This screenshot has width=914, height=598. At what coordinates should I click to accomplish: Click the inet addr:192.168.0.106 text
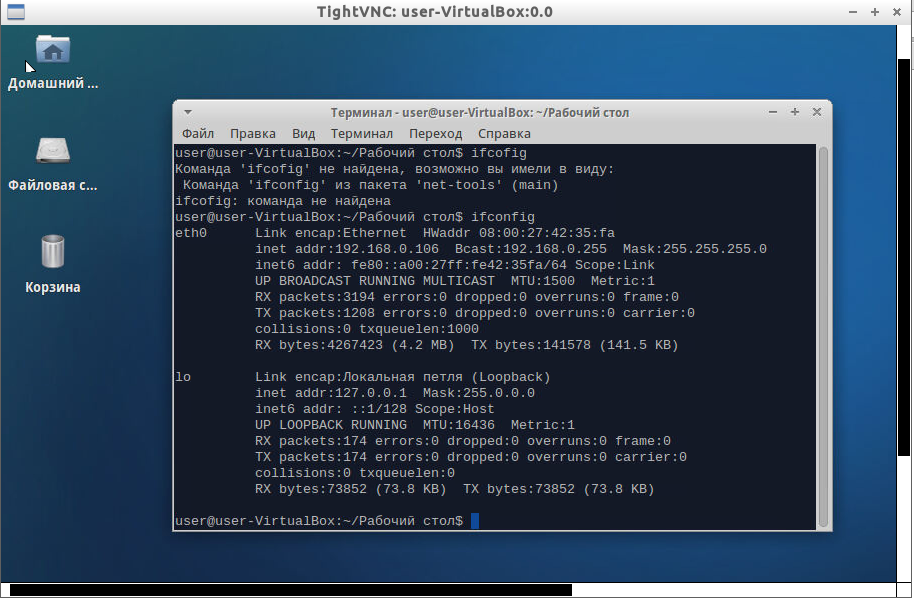click(x=347, y=249)
